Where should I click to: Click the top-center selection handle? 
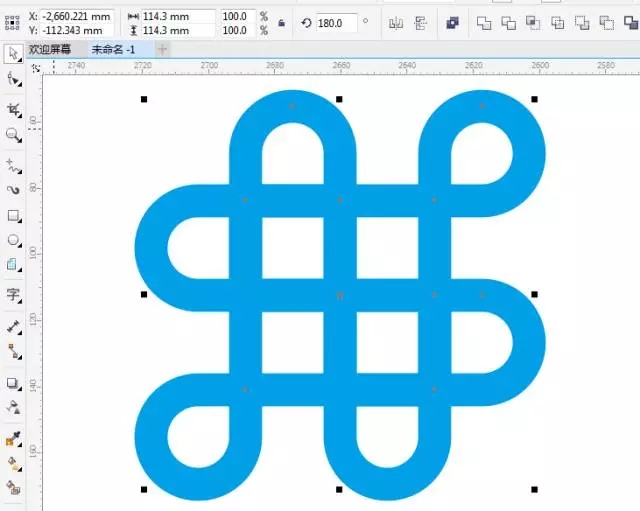tap(339, 99)
